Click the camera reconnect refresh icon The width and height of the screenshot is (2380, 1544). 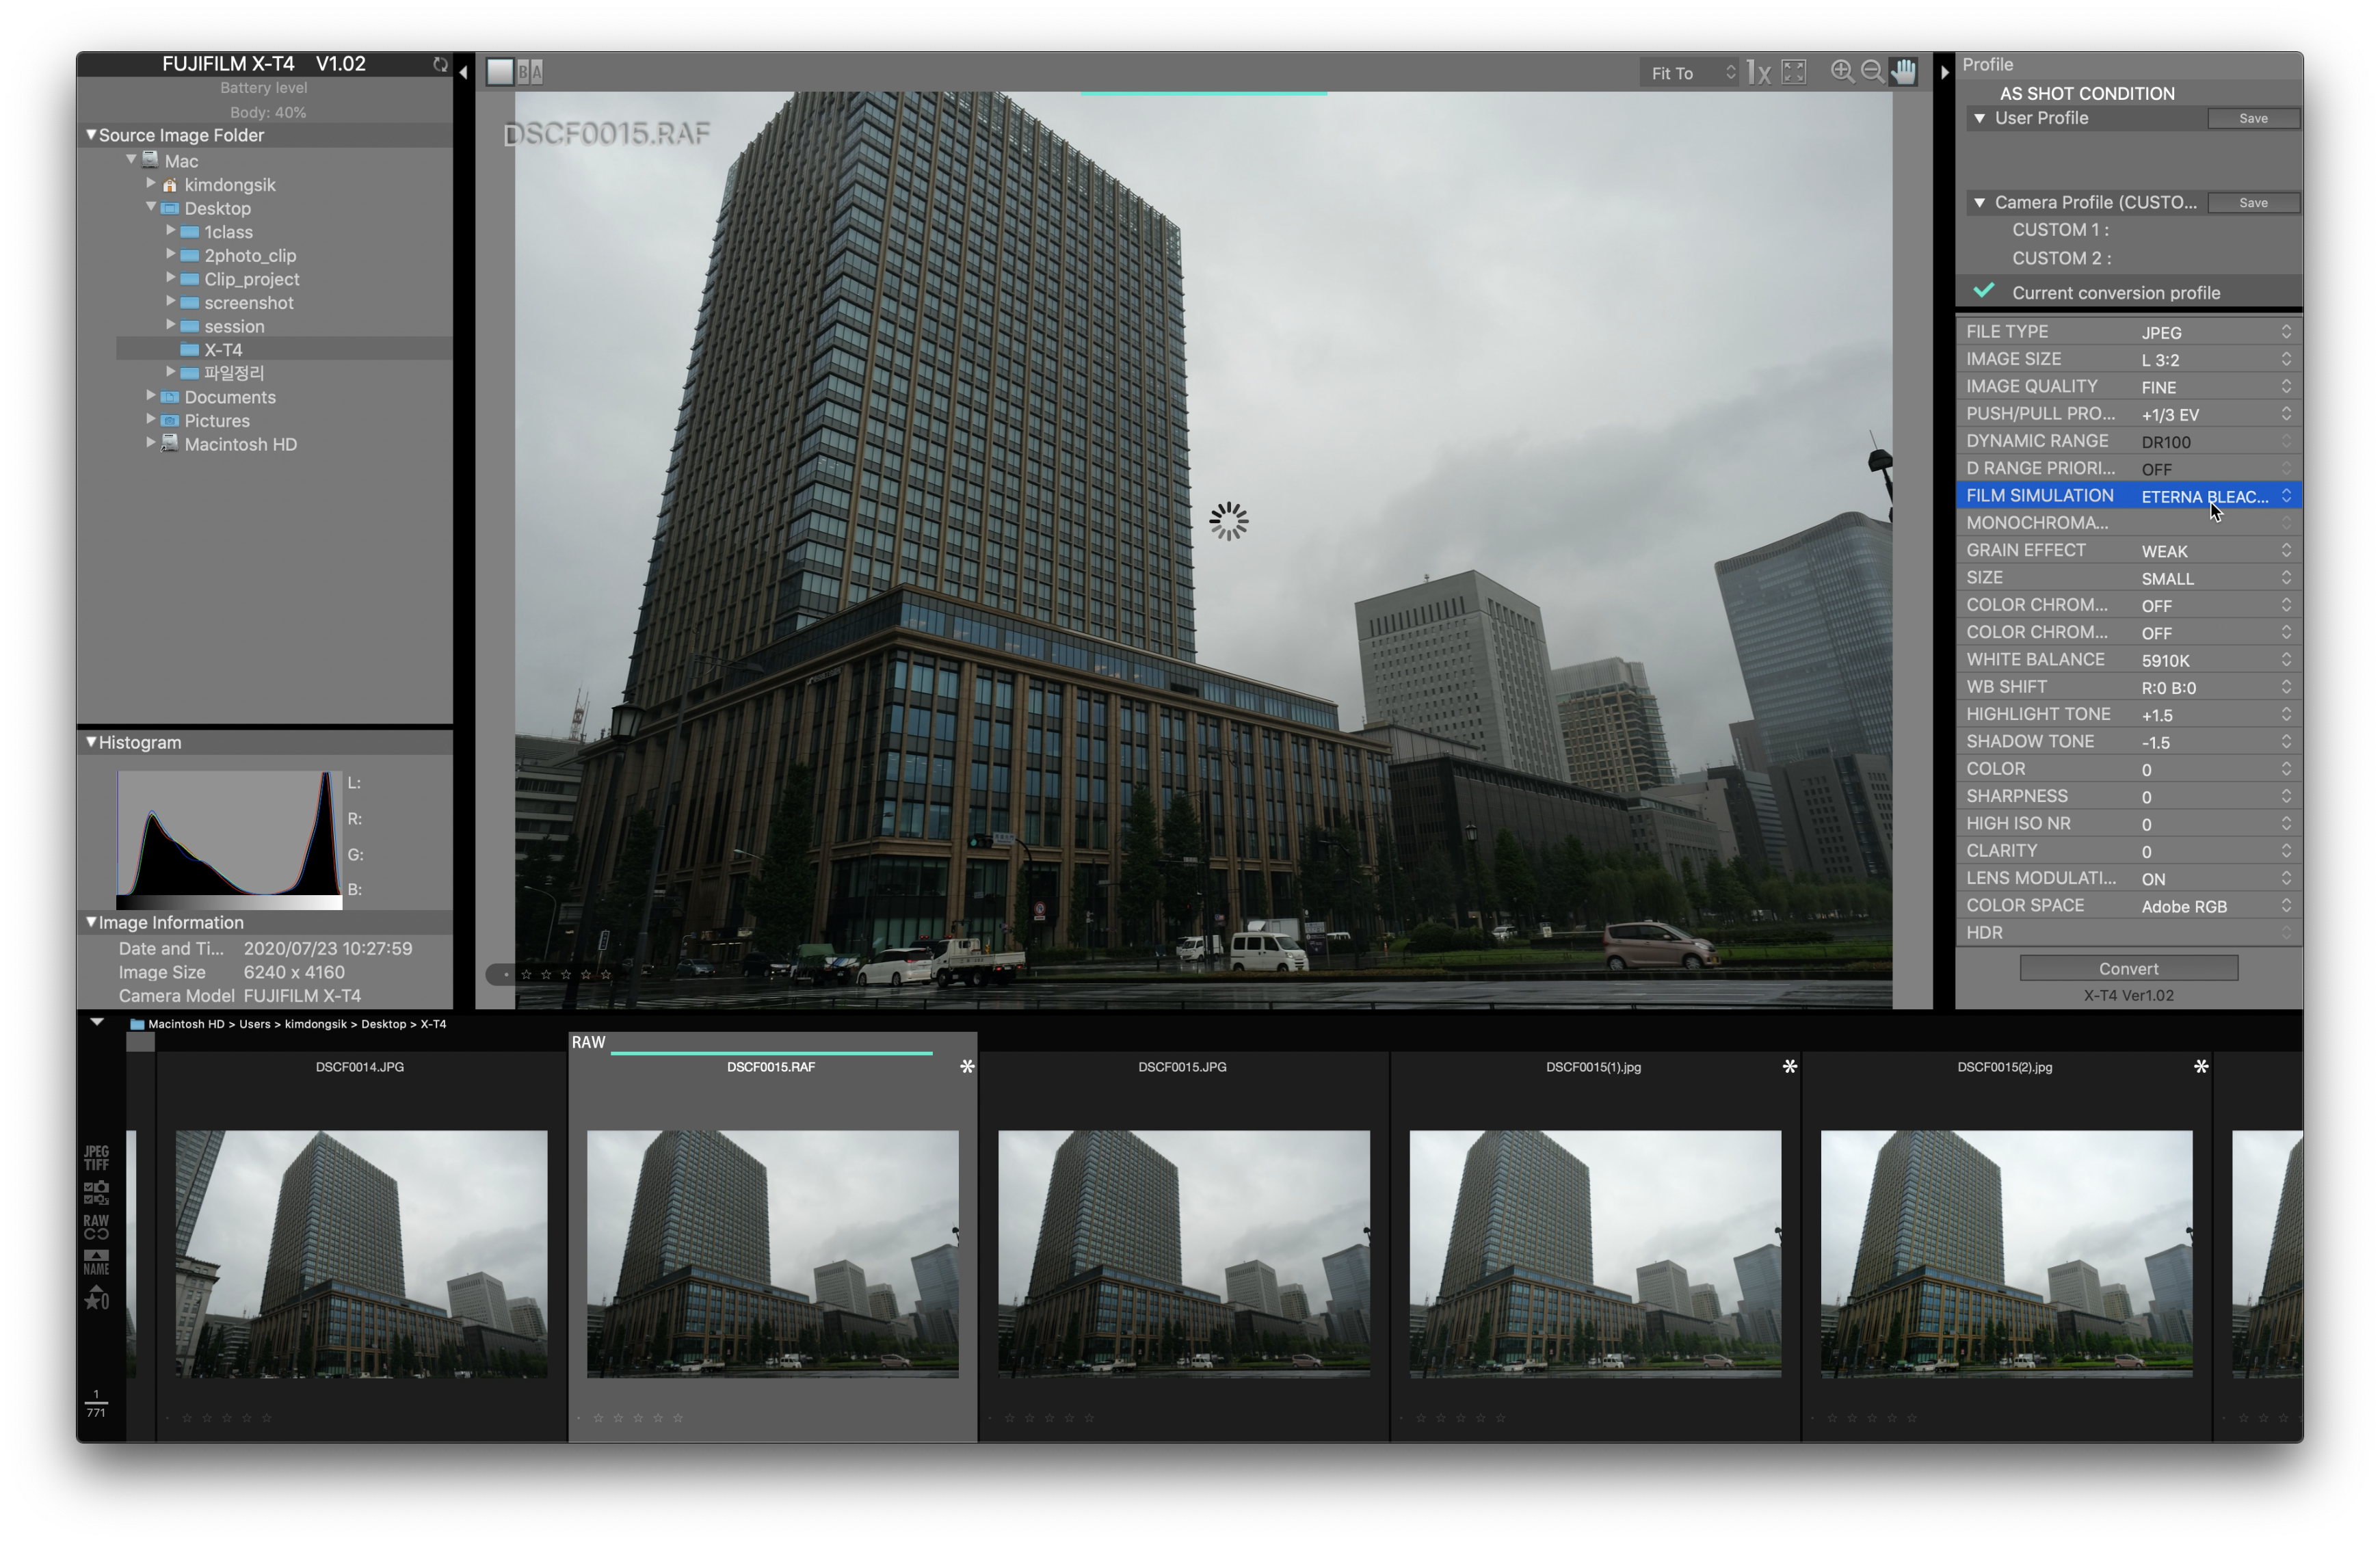[x=440, y=64]
